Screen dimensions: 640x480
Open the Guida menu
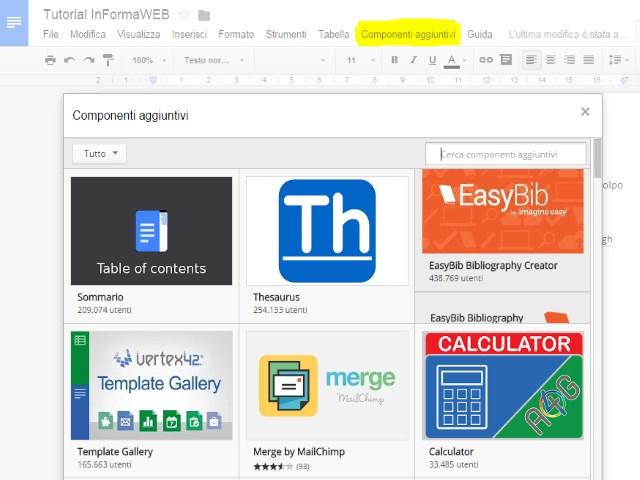pyautogui.click(x=480, y=34)
